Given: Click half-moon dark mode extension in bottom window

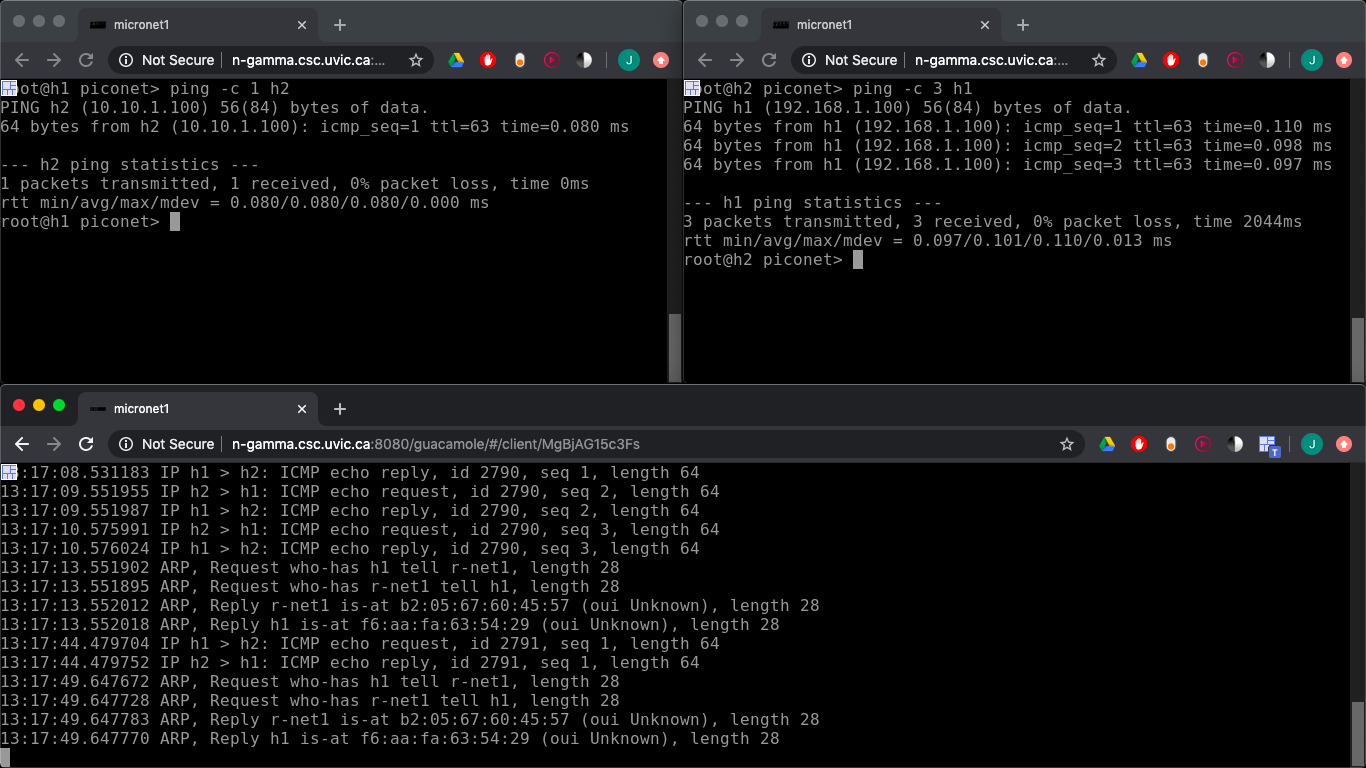Looking at the screenshot, I should [x=1235, y=444].
